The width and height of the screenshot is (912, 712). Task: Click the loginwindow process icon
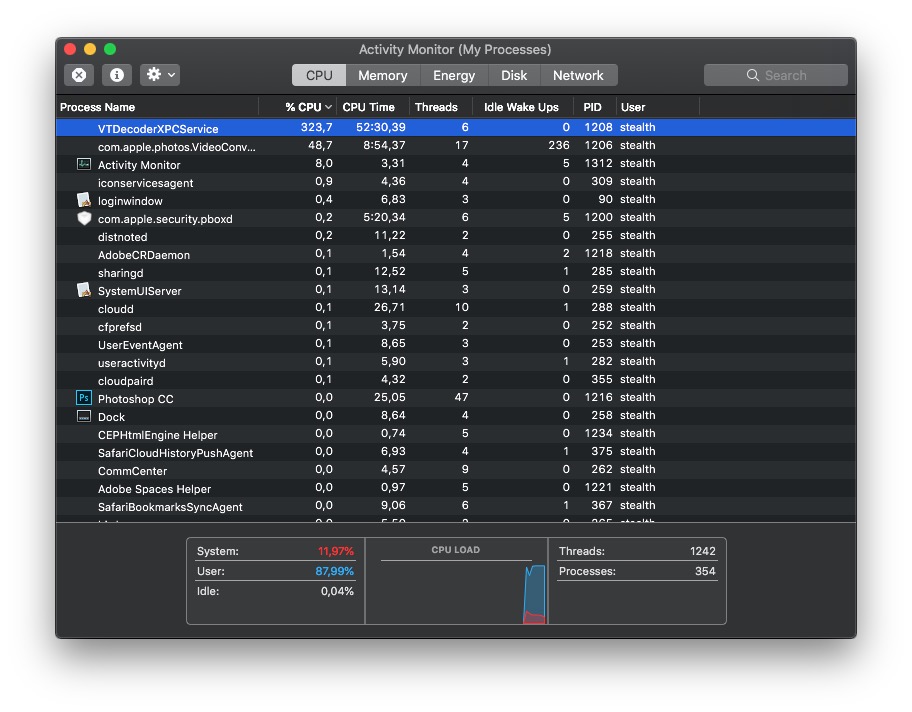[x=84, y=200]
